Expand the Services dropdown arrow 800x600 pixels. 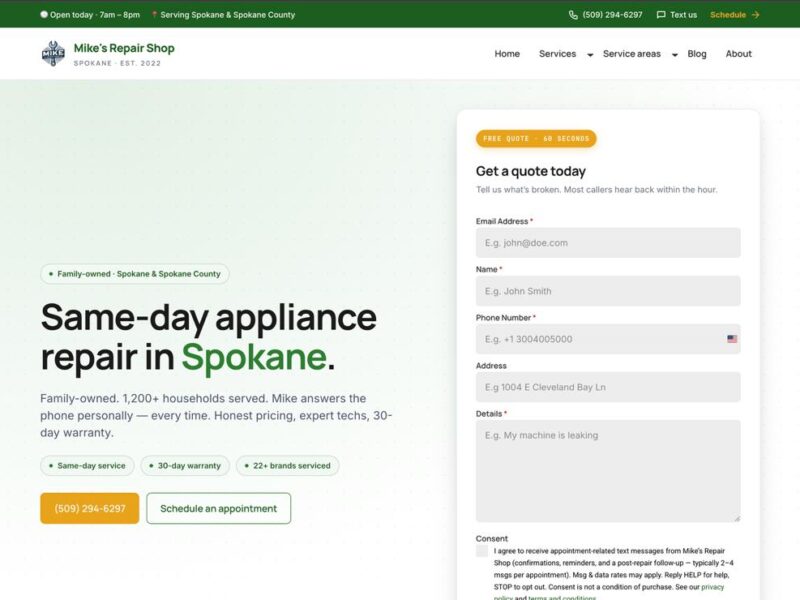coord(590,55)
